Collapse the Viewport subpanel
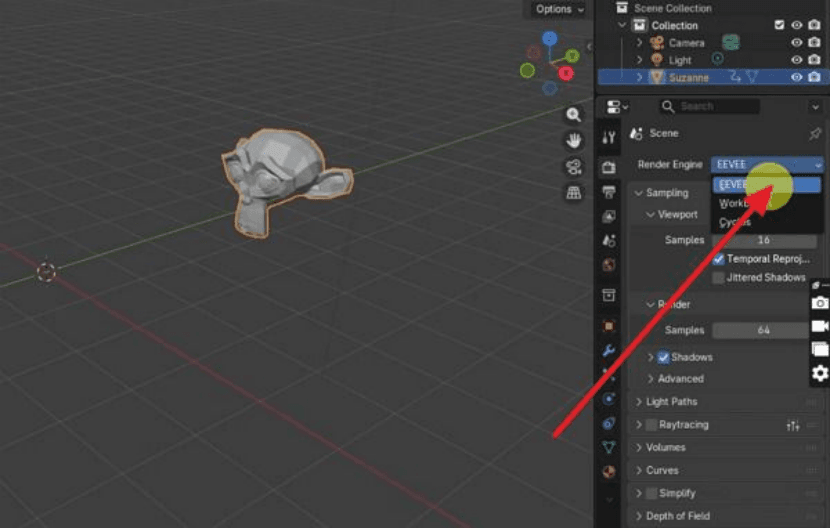Image resolution: width=830 pixels, height=529 pixels. point(650,215)
